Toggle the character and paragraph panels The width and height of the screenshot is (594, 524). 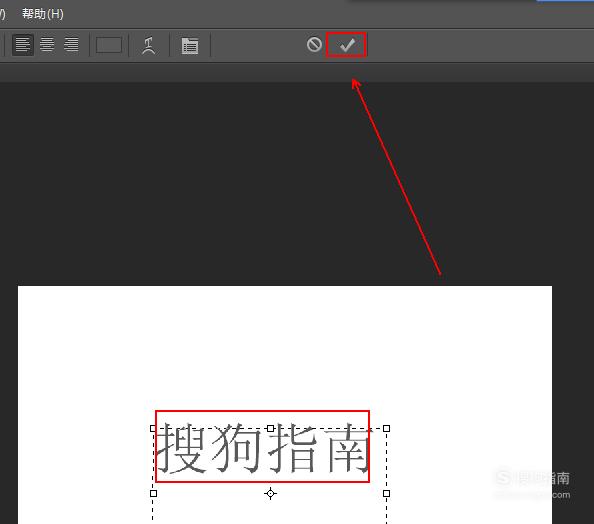pyautogui.click(x=190, y=46)
